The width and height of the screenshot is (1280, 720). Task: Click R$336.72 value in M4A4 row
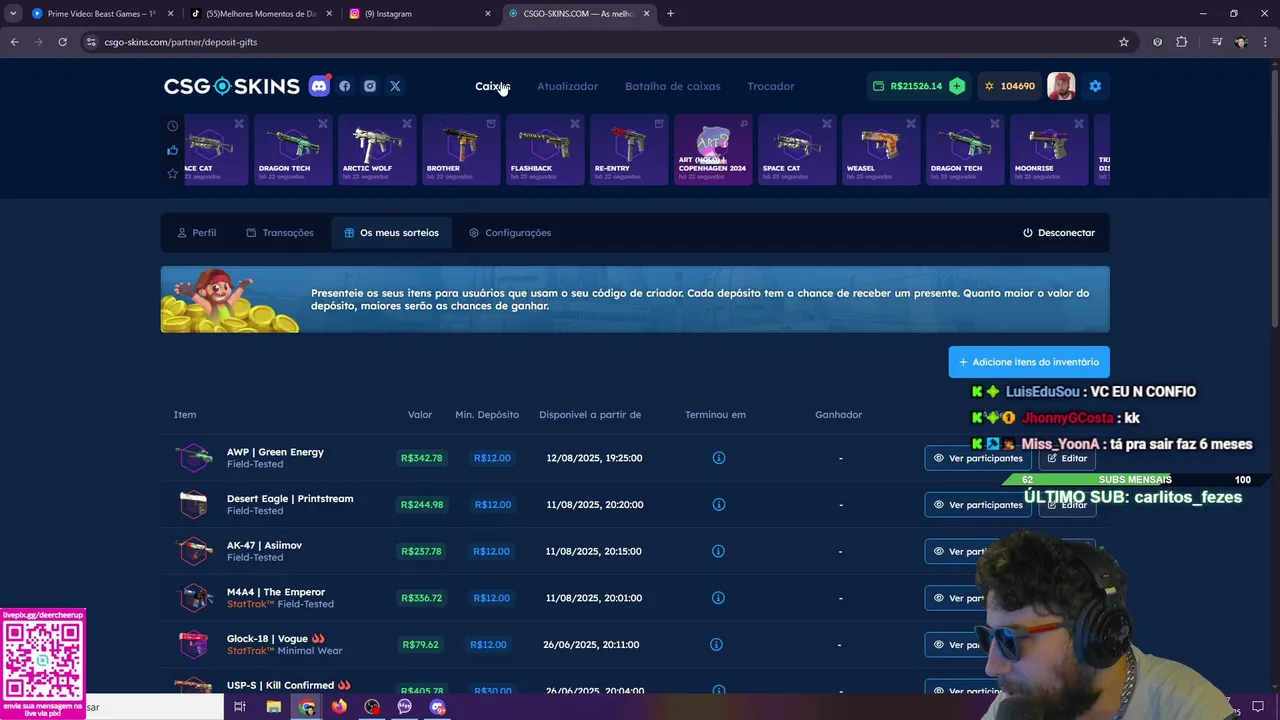[421, 598]
